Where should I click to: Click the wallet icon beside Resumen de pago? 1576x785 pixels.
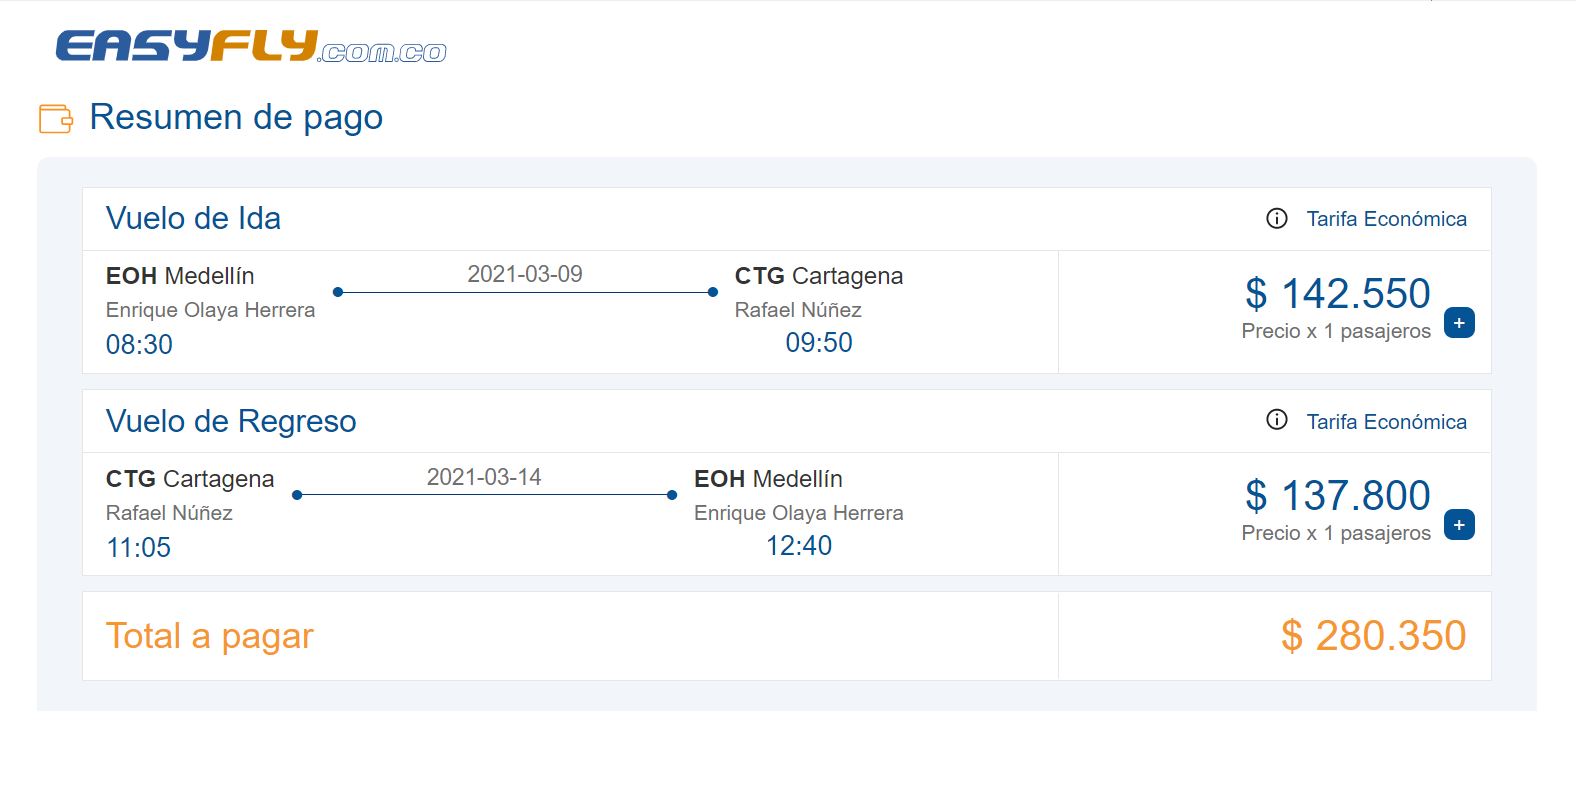(56, 118)
